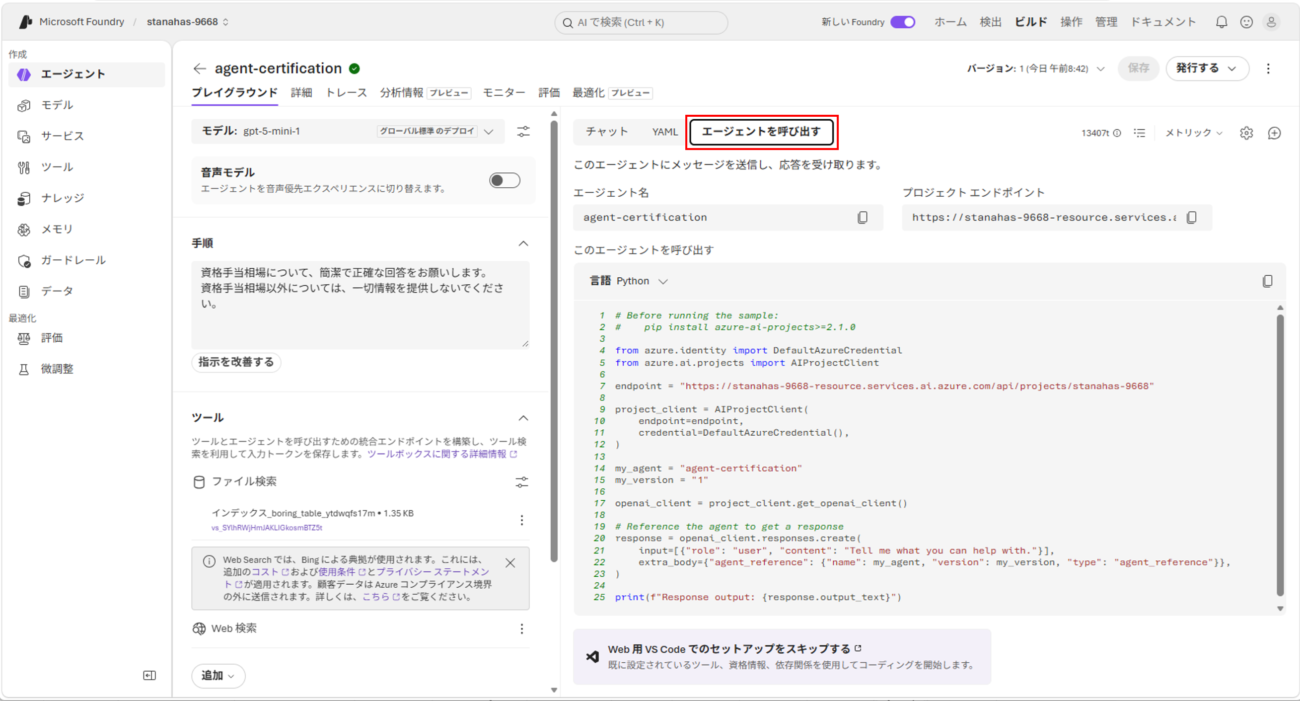Switch to the プレイグラウンド tab

tap(235, 93)
